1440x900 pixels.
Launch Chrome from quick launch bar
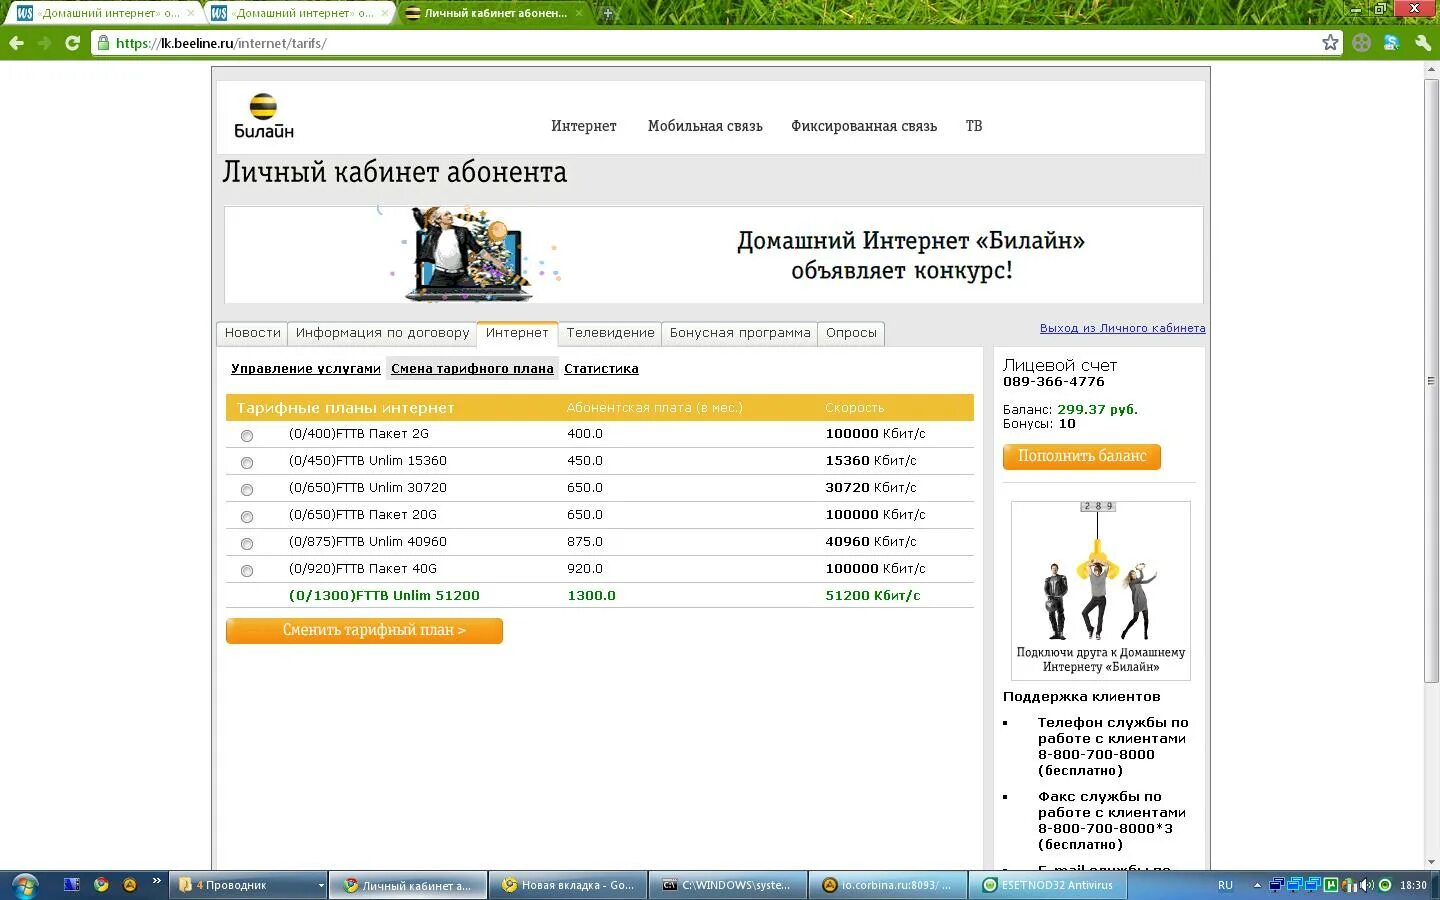coord(101,885)
